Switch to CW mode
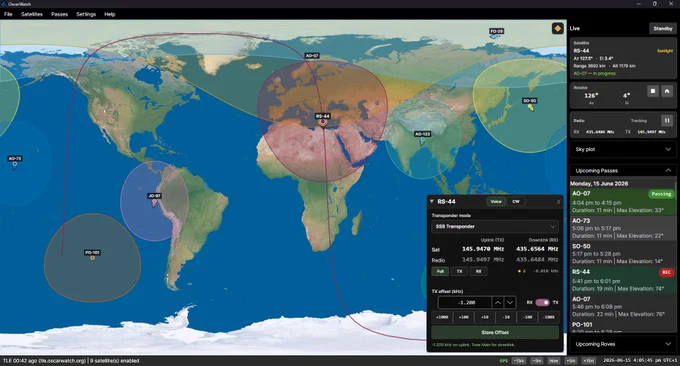Screen dimensions: 680x366 click(x=516, y=202)
